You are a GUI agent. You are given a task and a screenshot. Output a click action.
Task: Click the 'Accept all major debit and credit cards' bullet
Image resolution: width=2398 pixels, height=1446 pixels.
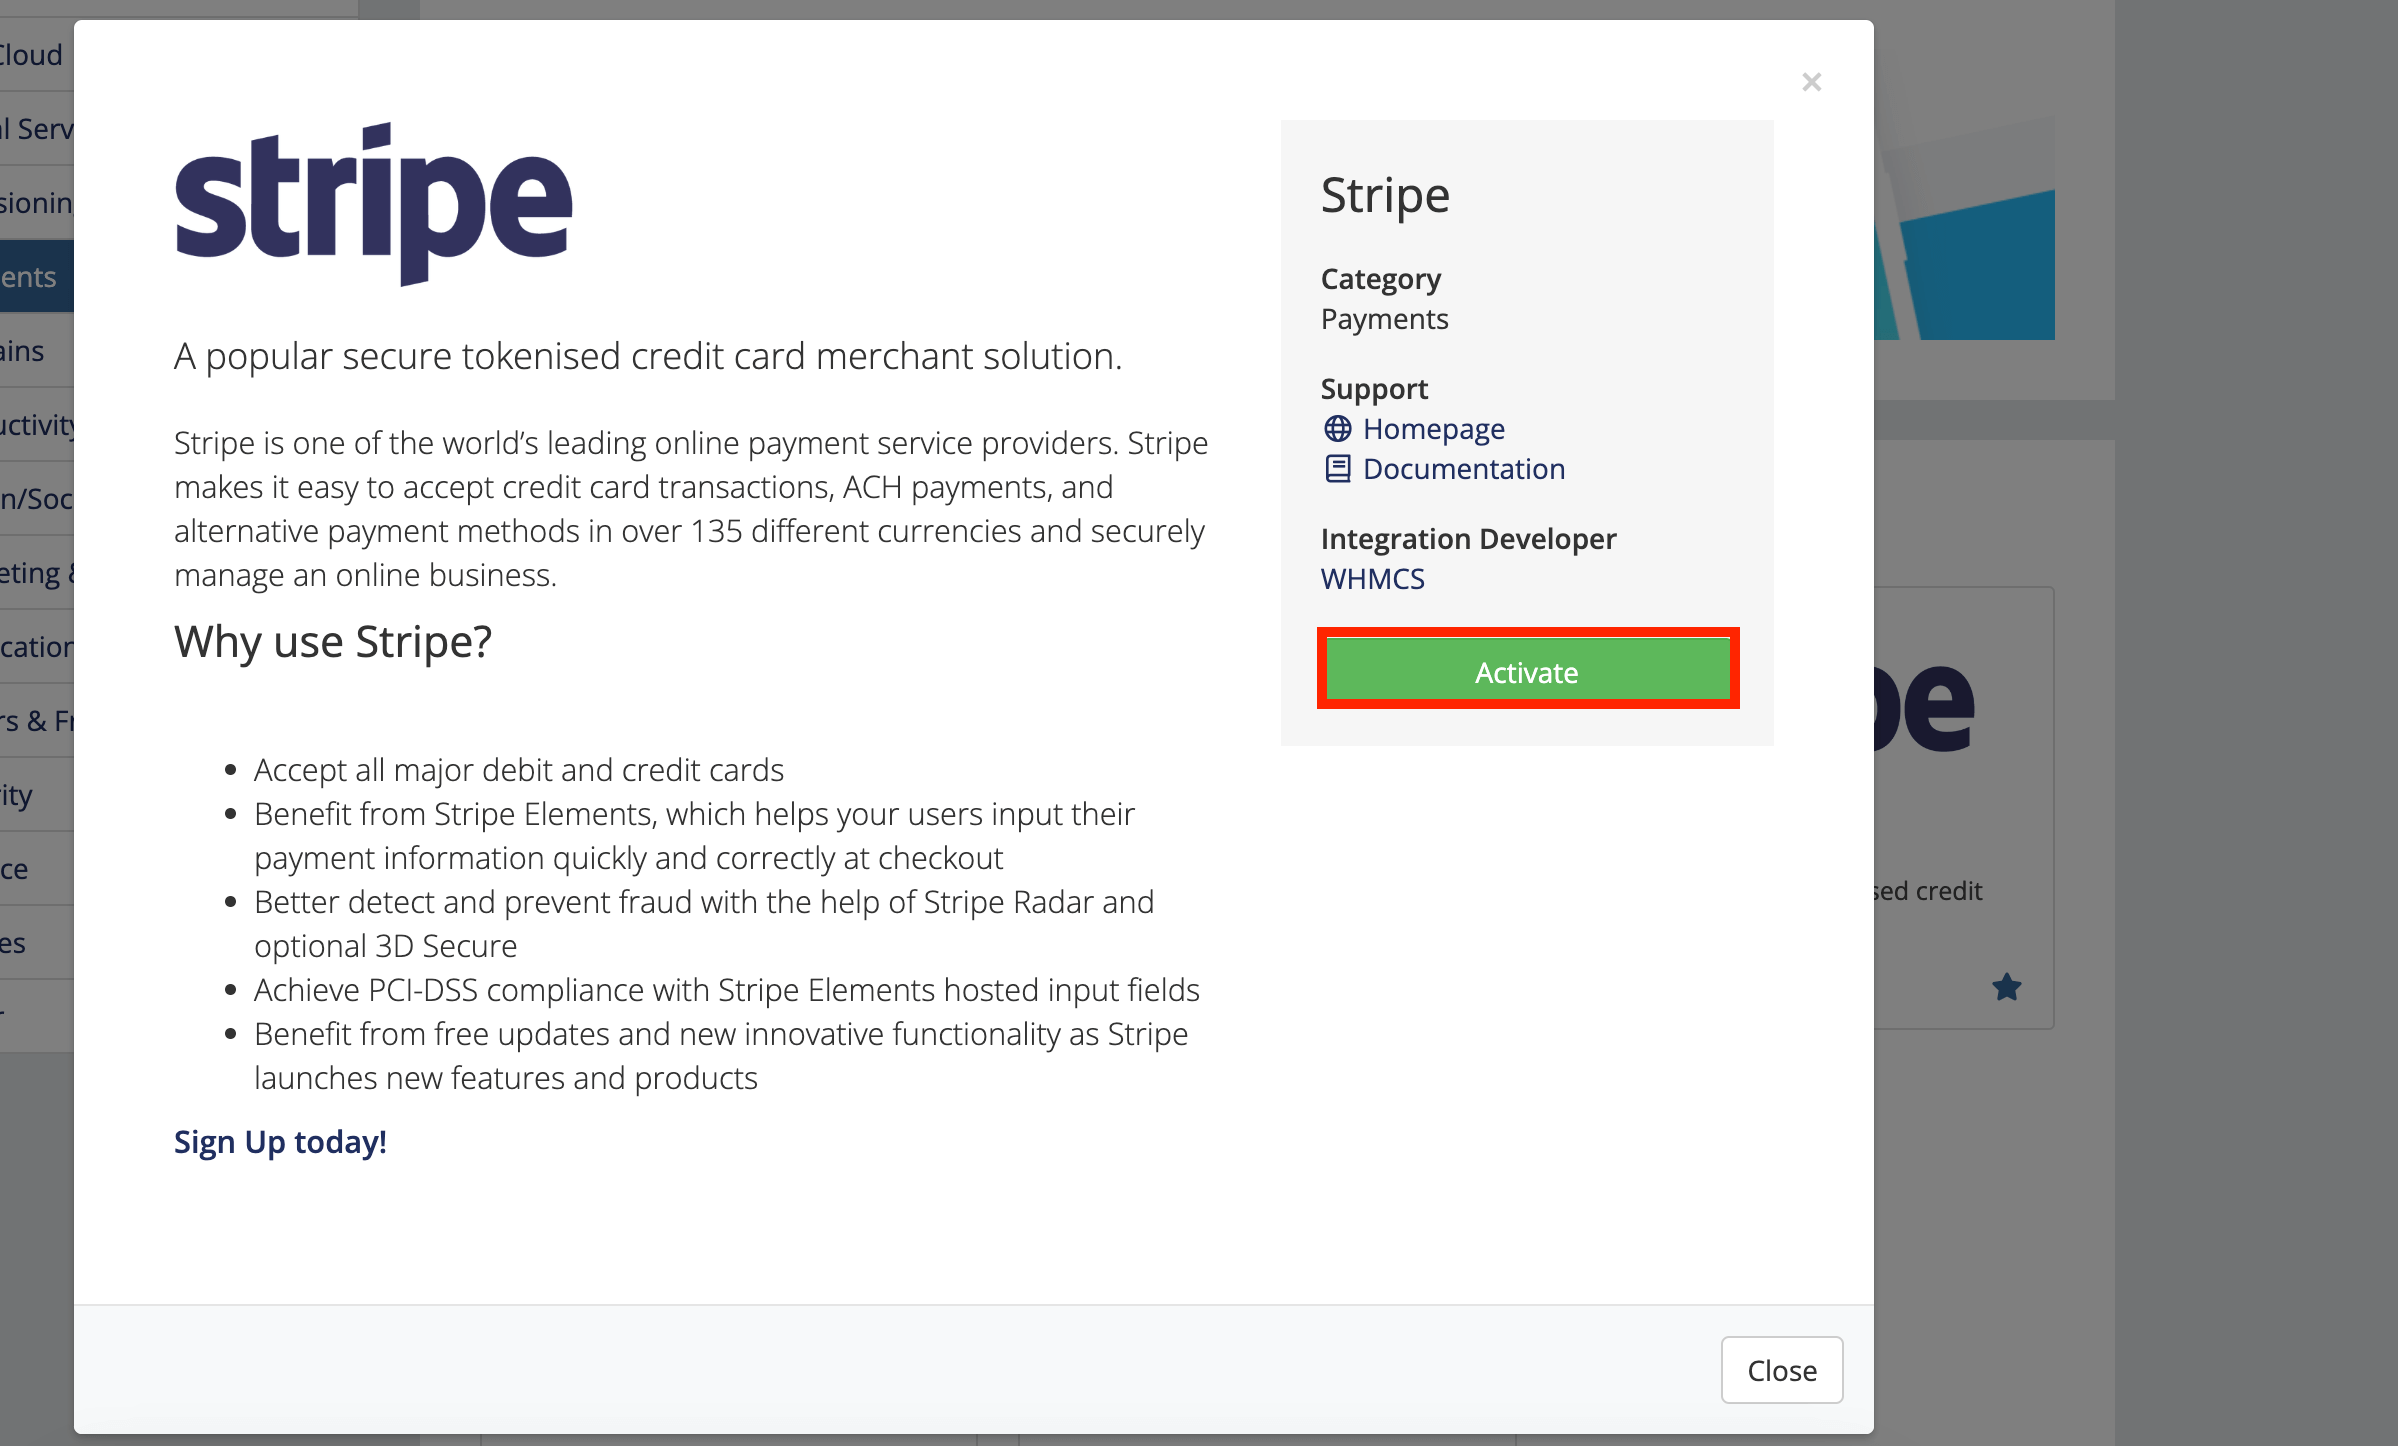pos(518,769)
